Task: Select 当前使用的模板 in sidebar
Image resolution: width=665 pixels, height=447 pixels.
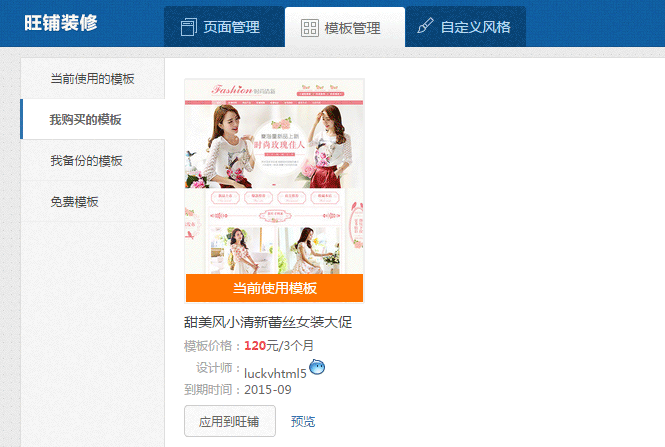Action: 92,78
